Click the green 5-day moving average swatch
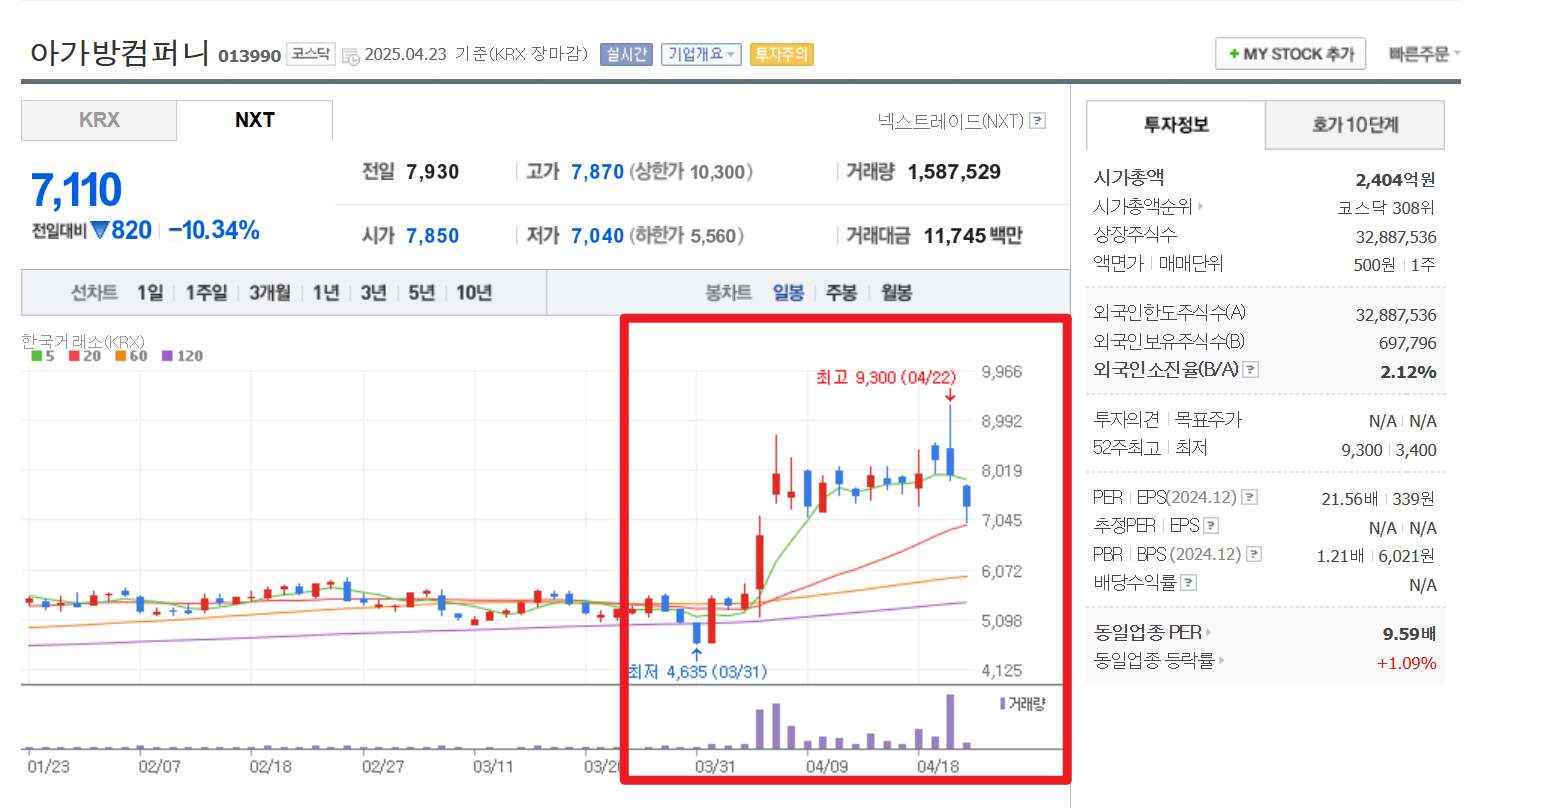 (37, 356)
